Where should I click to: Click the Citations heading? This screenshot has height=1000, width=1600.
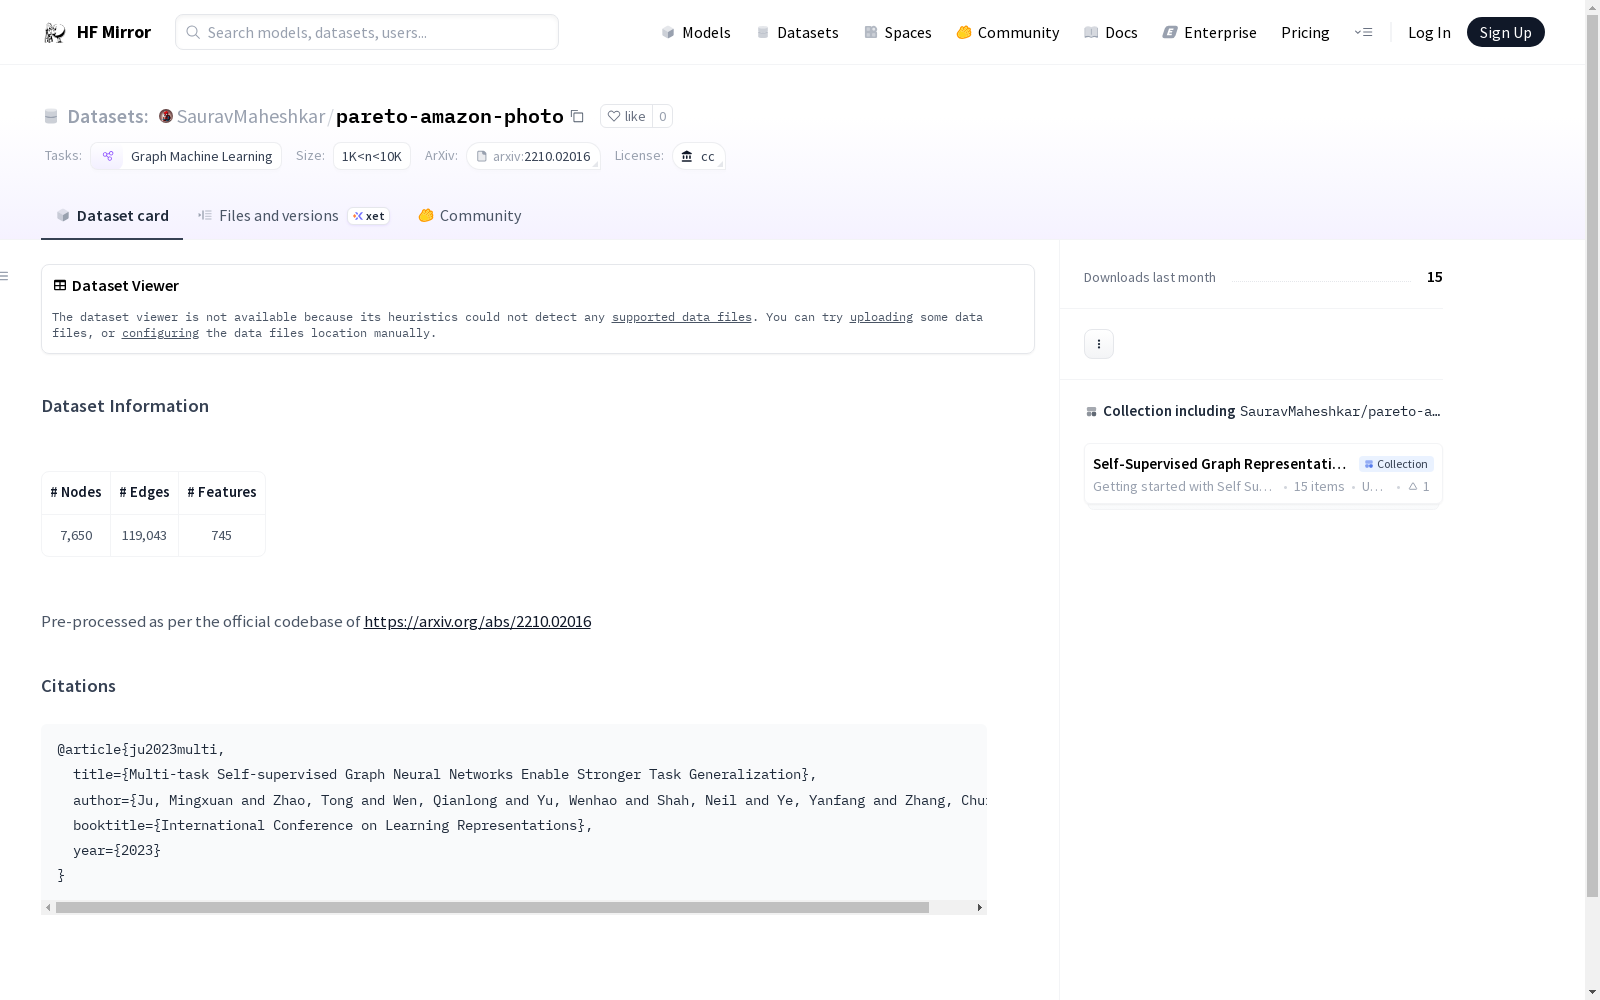(x=78, y=686)
